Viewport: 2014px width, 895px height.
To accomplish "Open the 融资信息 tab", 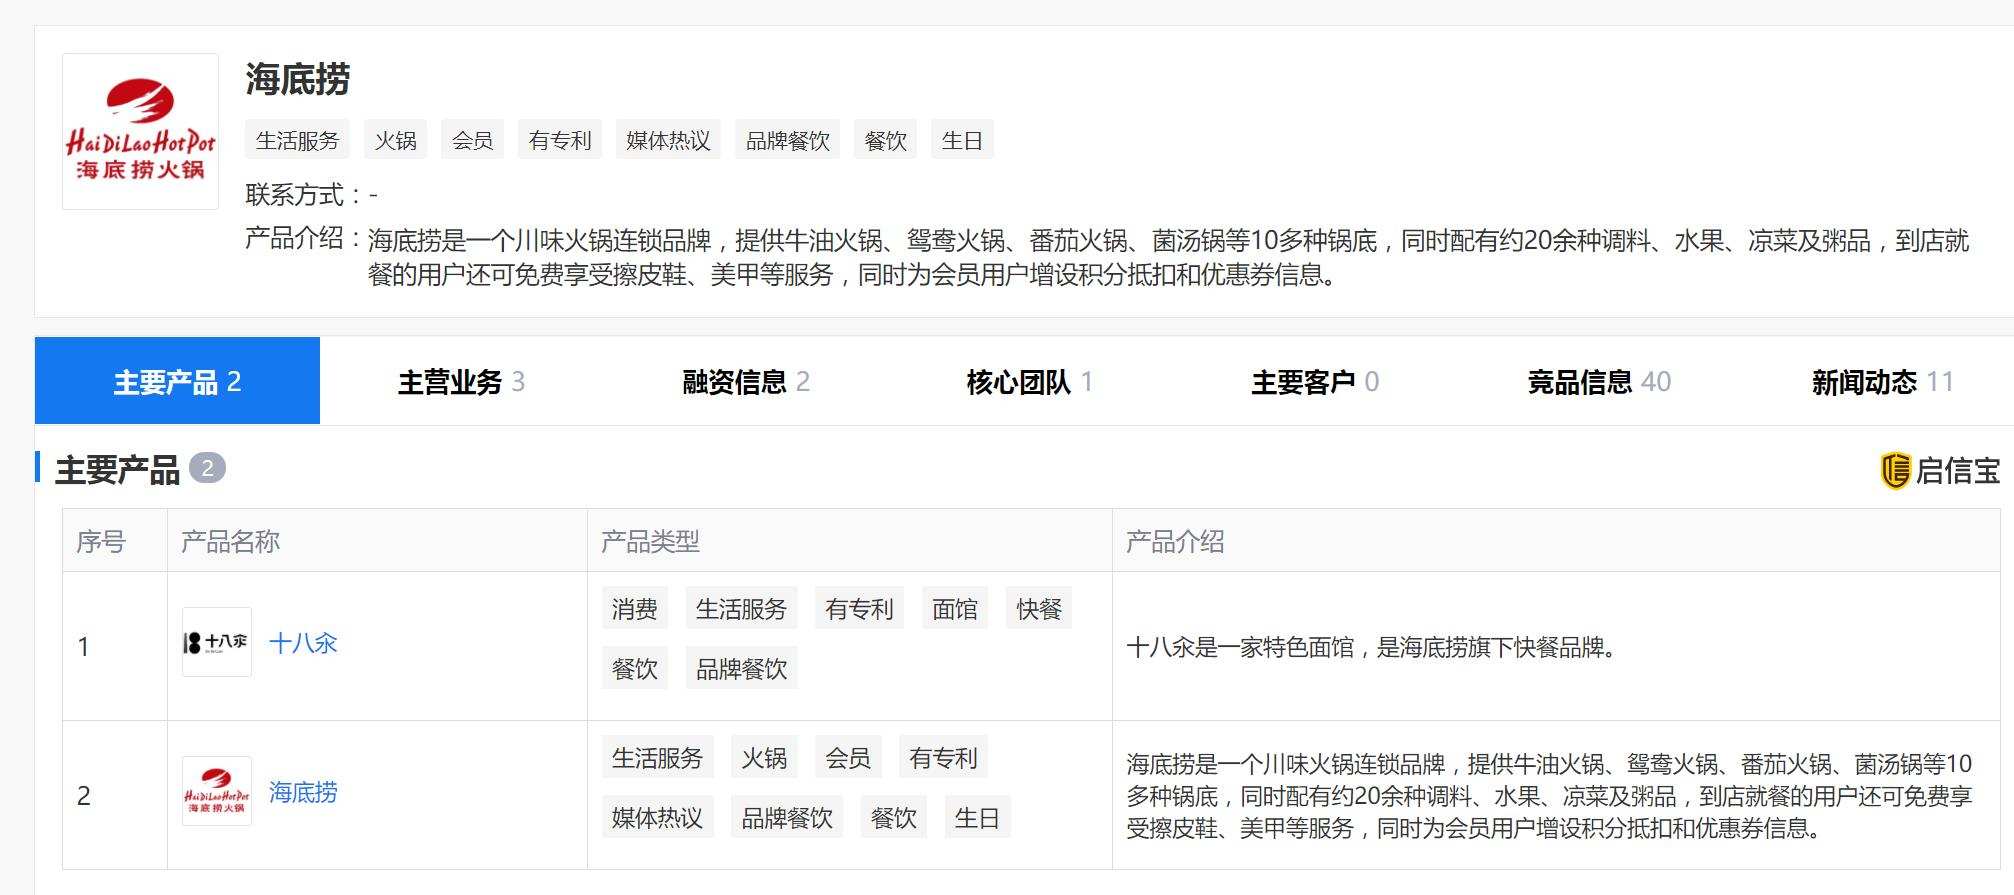I will [x=746, y=381].
